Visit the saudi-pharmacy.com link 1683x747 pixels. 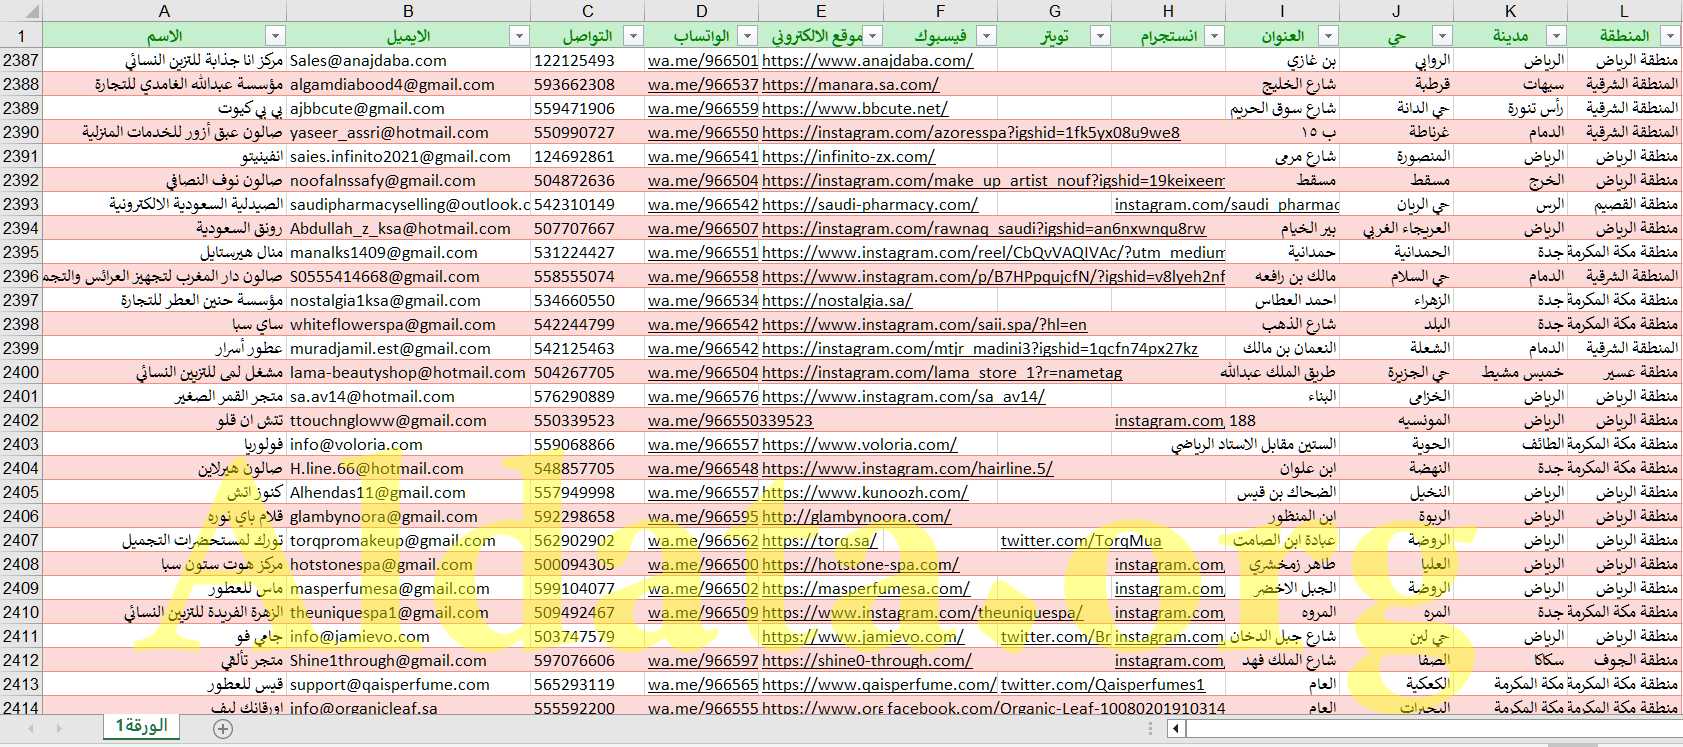(870, 204)
